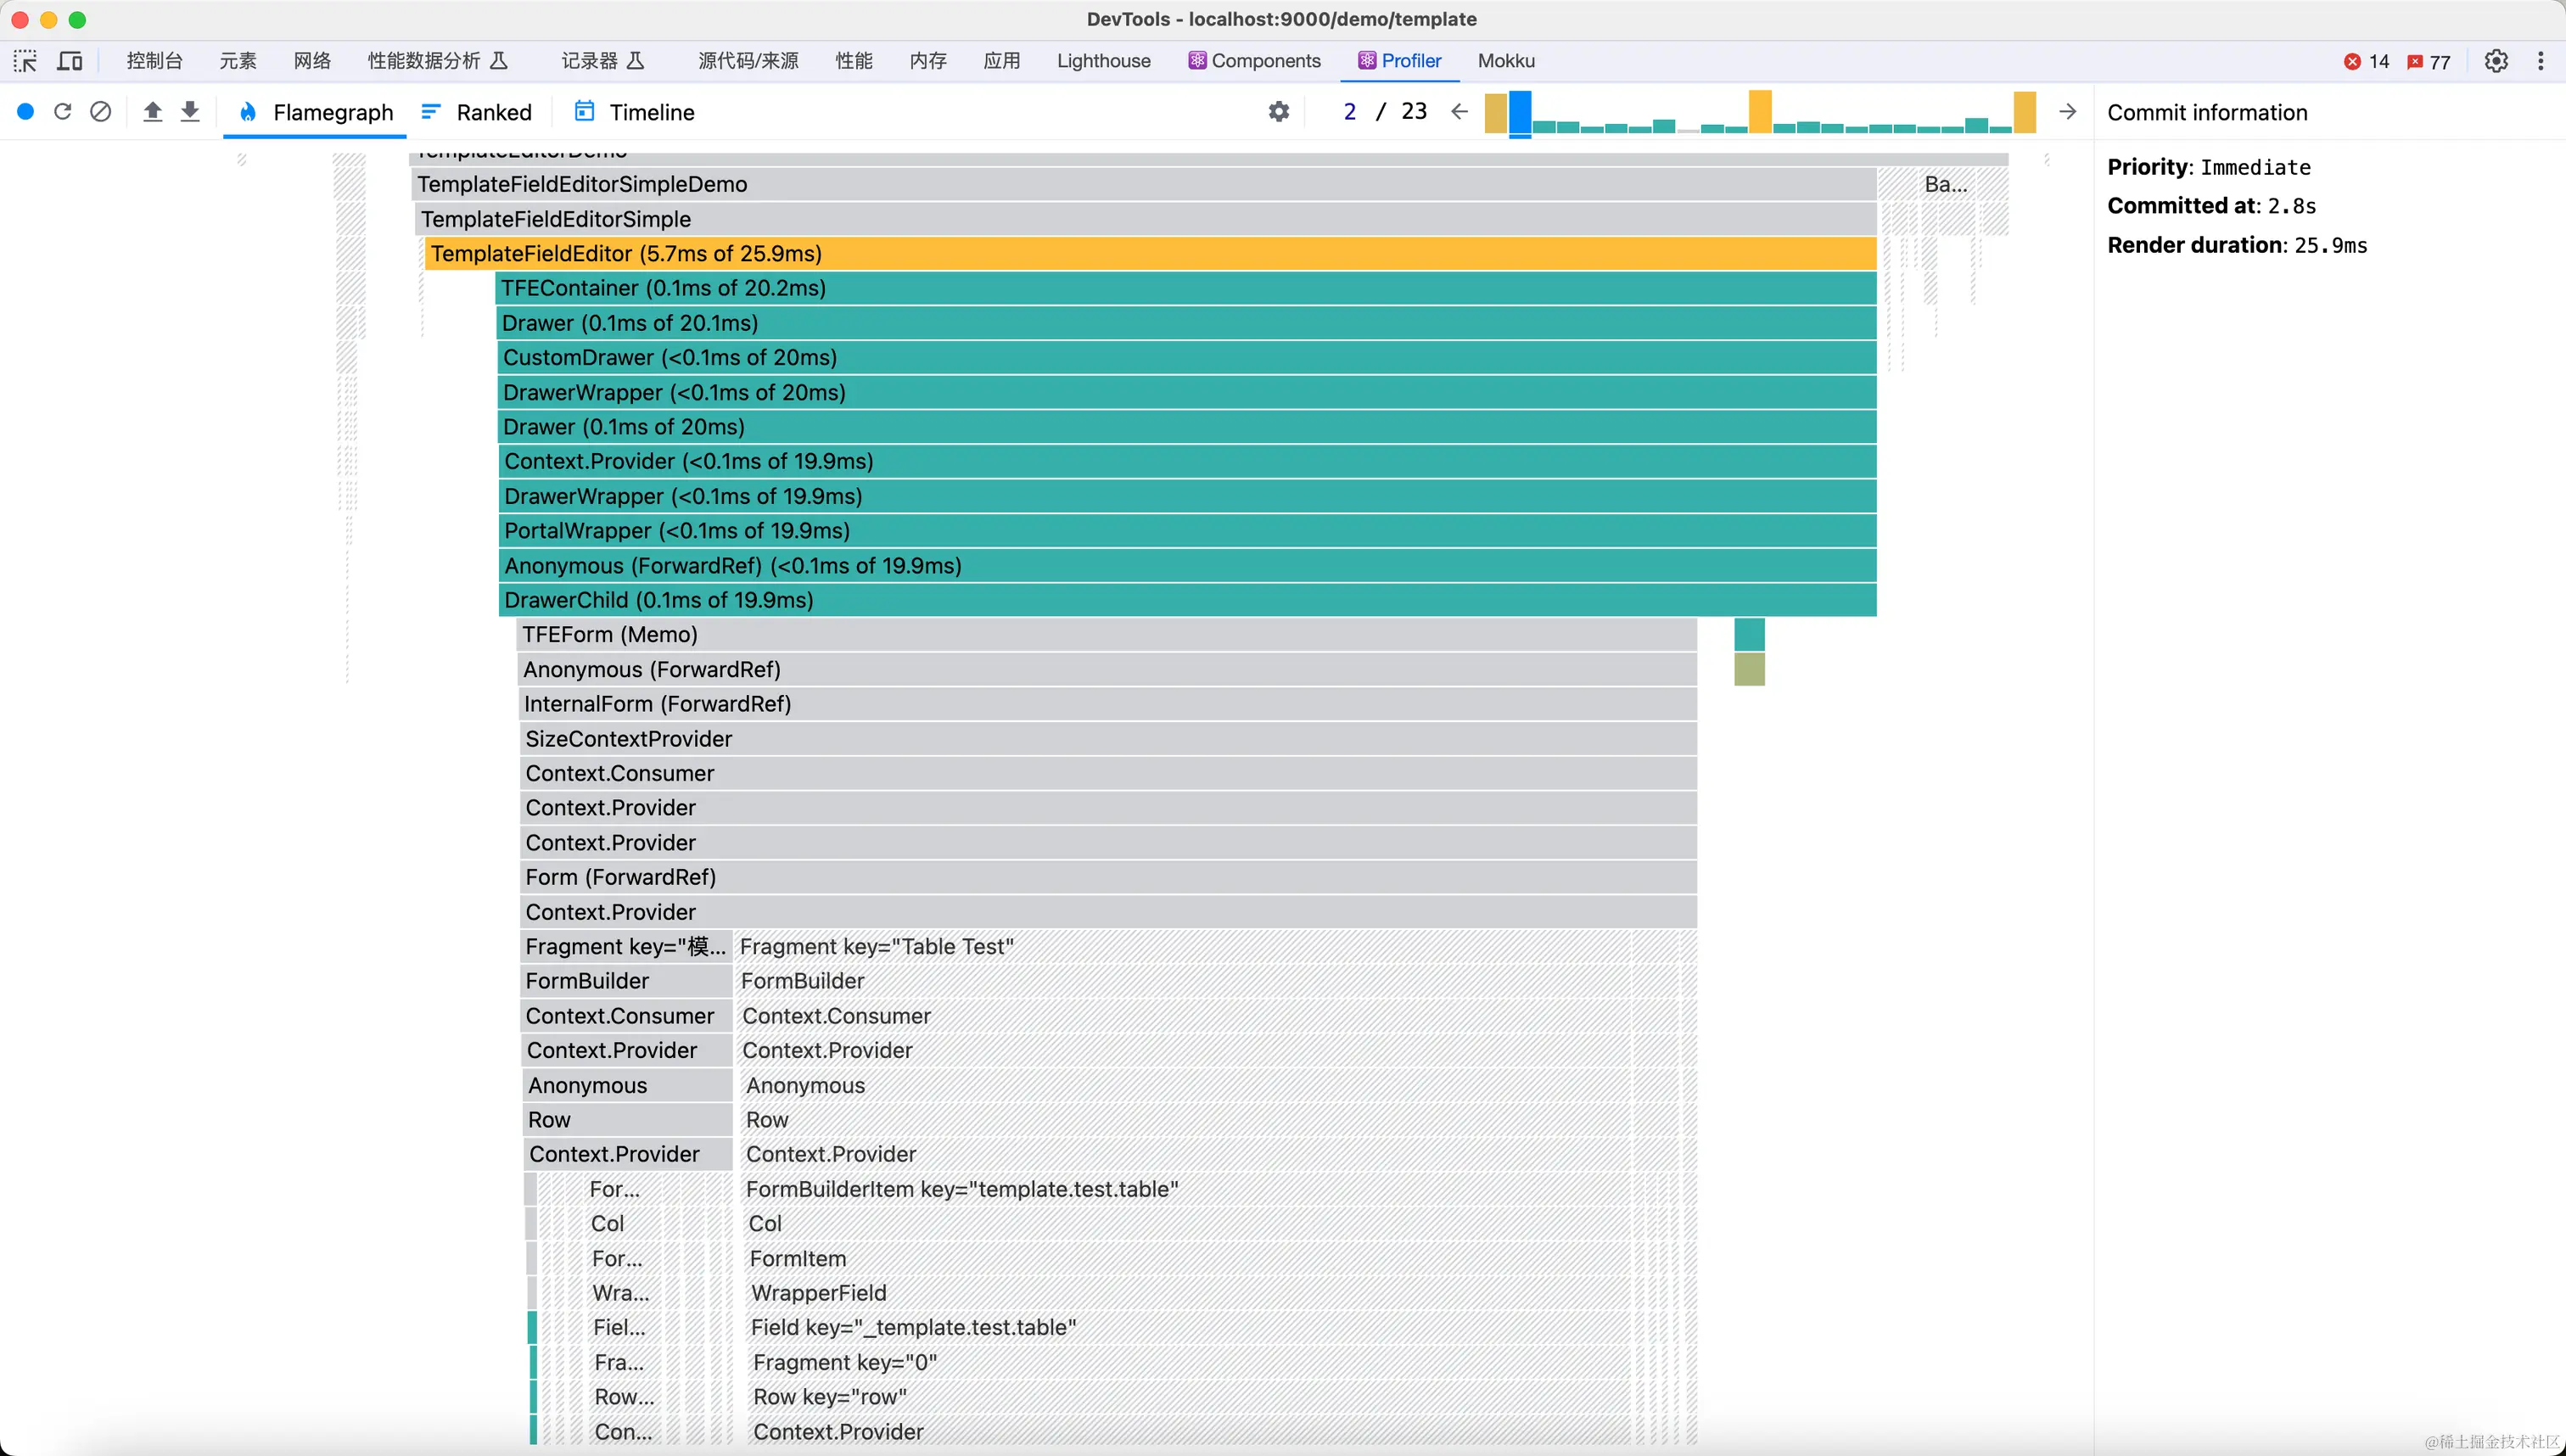Open the Mokku tab

[1506, 61]
